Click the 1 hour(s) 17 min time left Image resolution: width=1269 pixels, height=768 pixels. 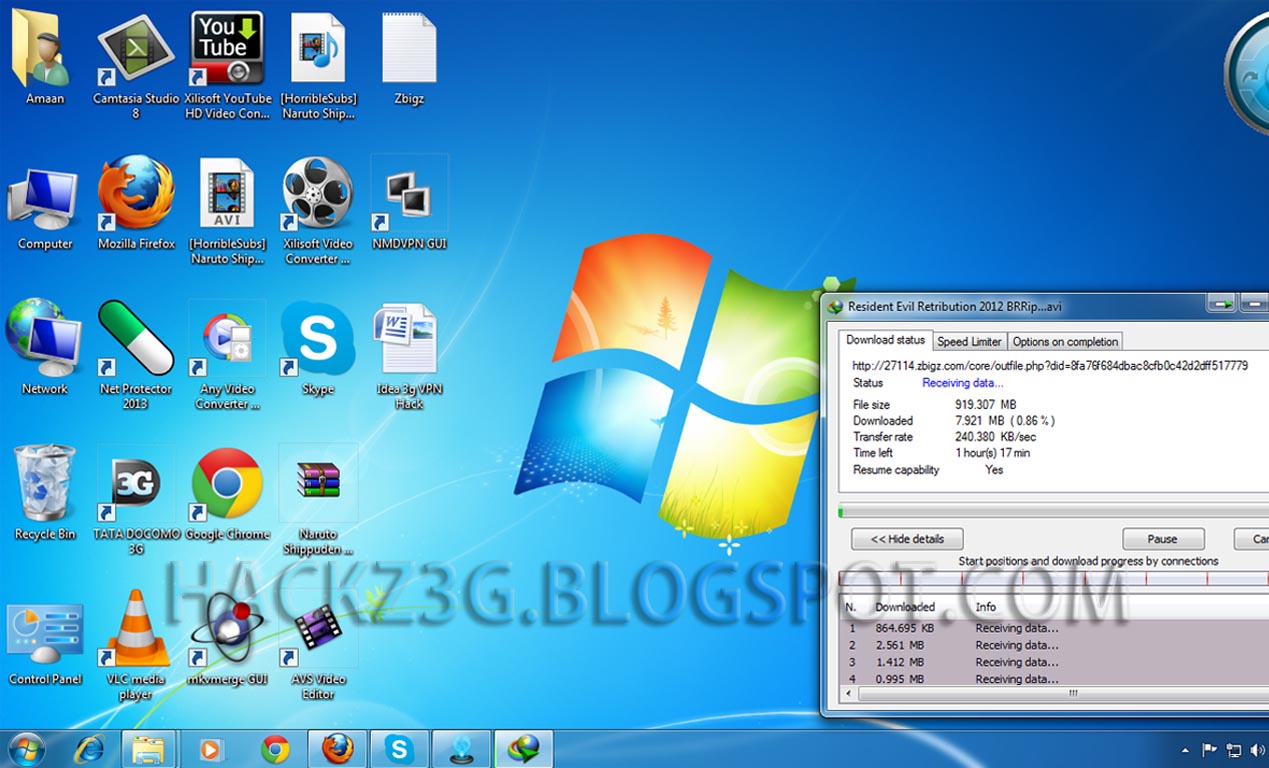pos(992,453)
